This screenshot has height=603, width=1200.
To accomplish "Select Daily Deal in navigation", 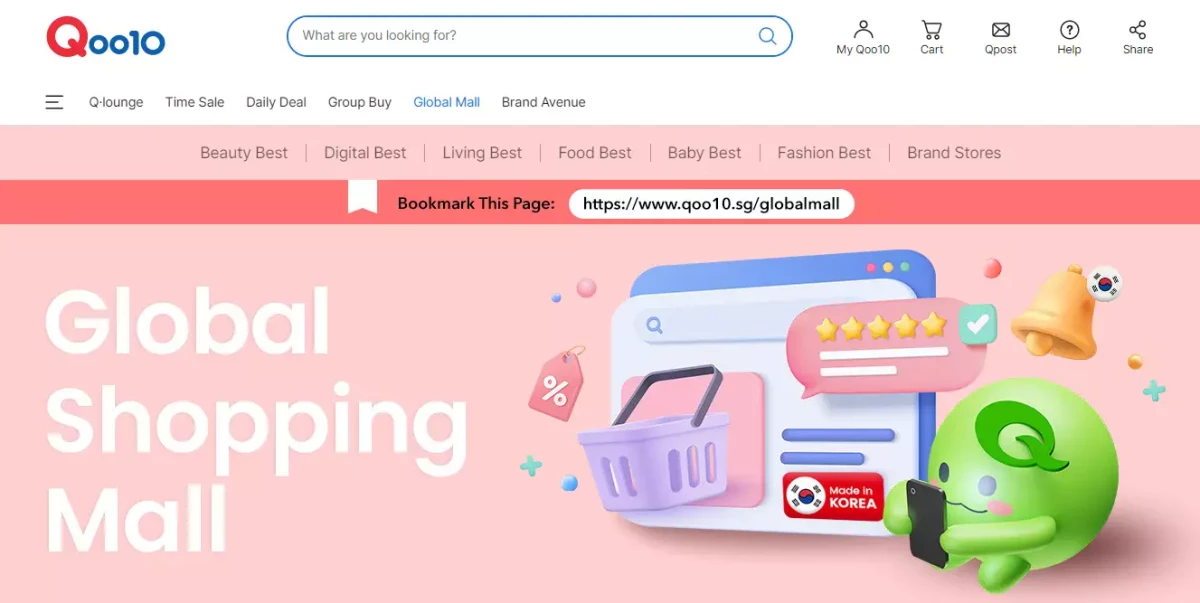I will pos(276,102).
